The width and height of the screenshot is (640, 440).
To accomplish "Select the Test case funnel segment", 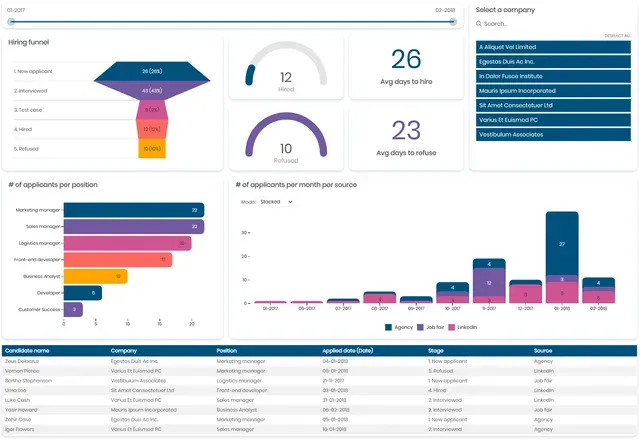I will [x=152, y=110].
